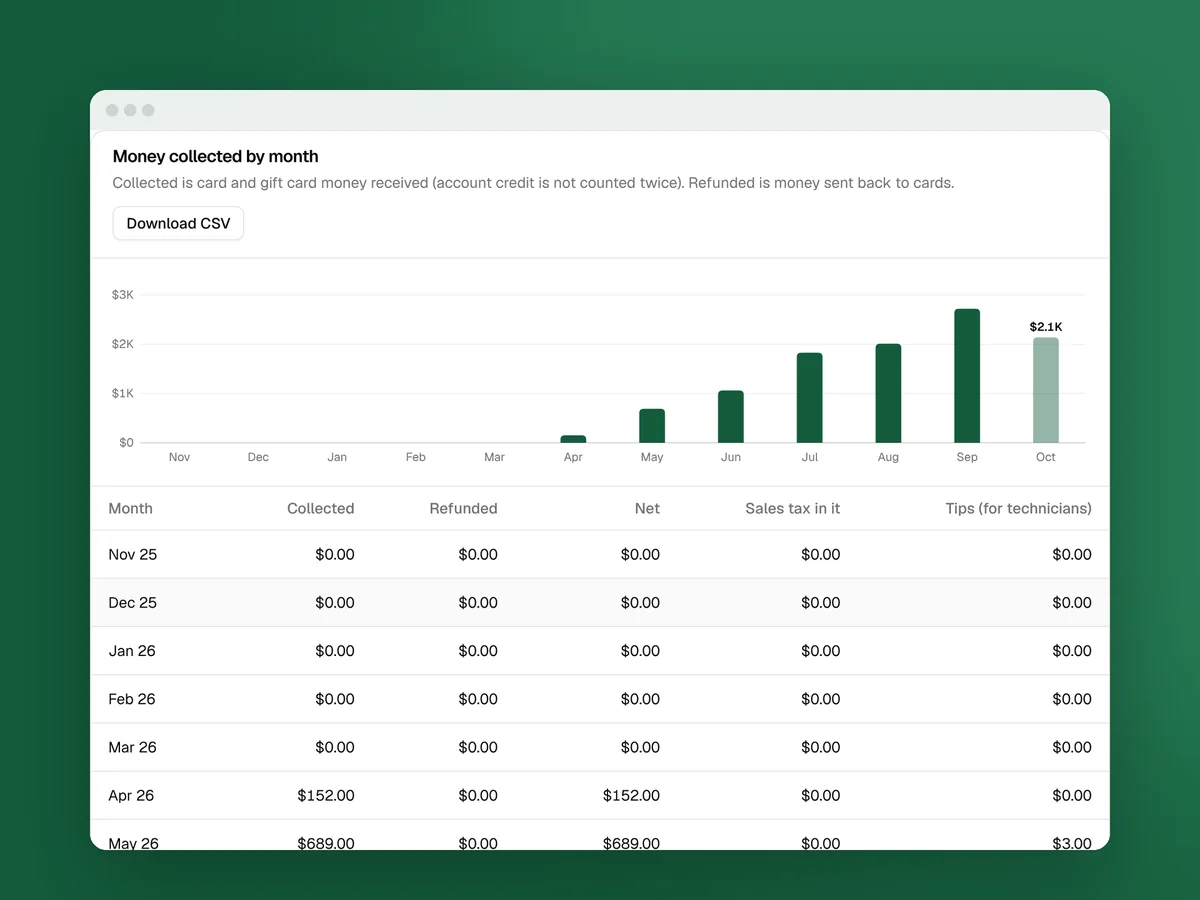The image size is (1200, 900).
Task: Click the $152.00 Collected value for Apr 26
Action: 326,795
